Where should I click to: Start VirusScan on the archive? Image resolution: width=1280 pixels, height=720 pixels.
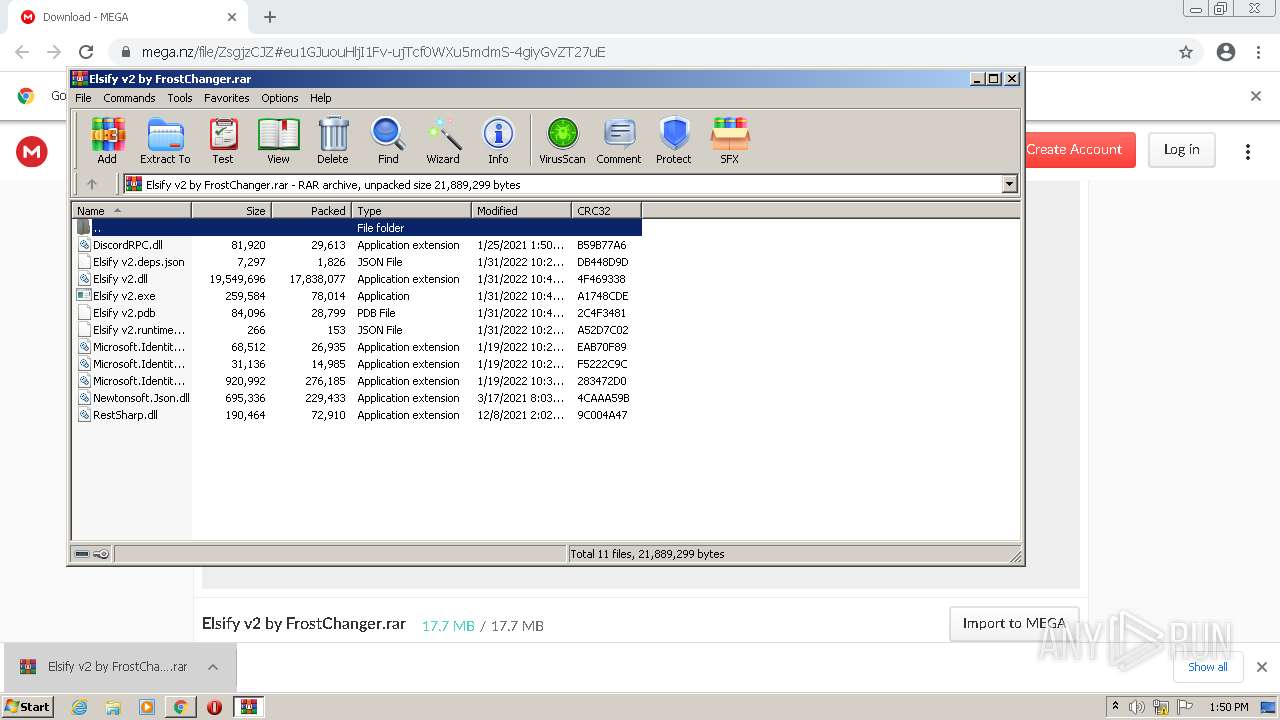[562, 140]
